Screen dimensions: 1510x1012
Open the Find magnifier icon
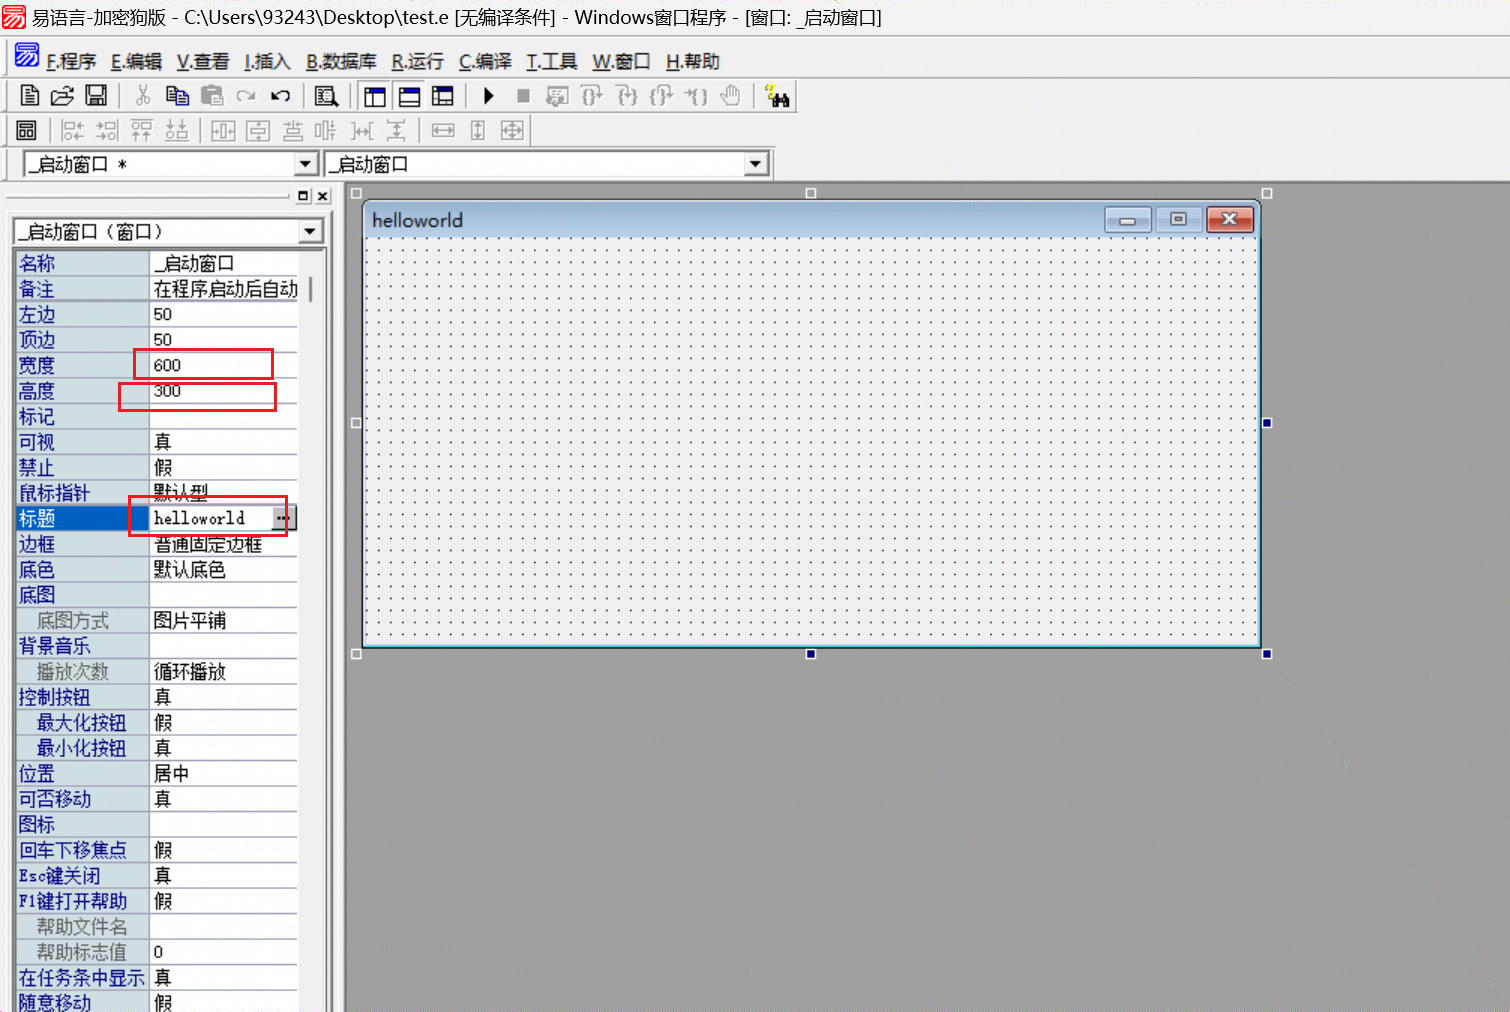327,96
